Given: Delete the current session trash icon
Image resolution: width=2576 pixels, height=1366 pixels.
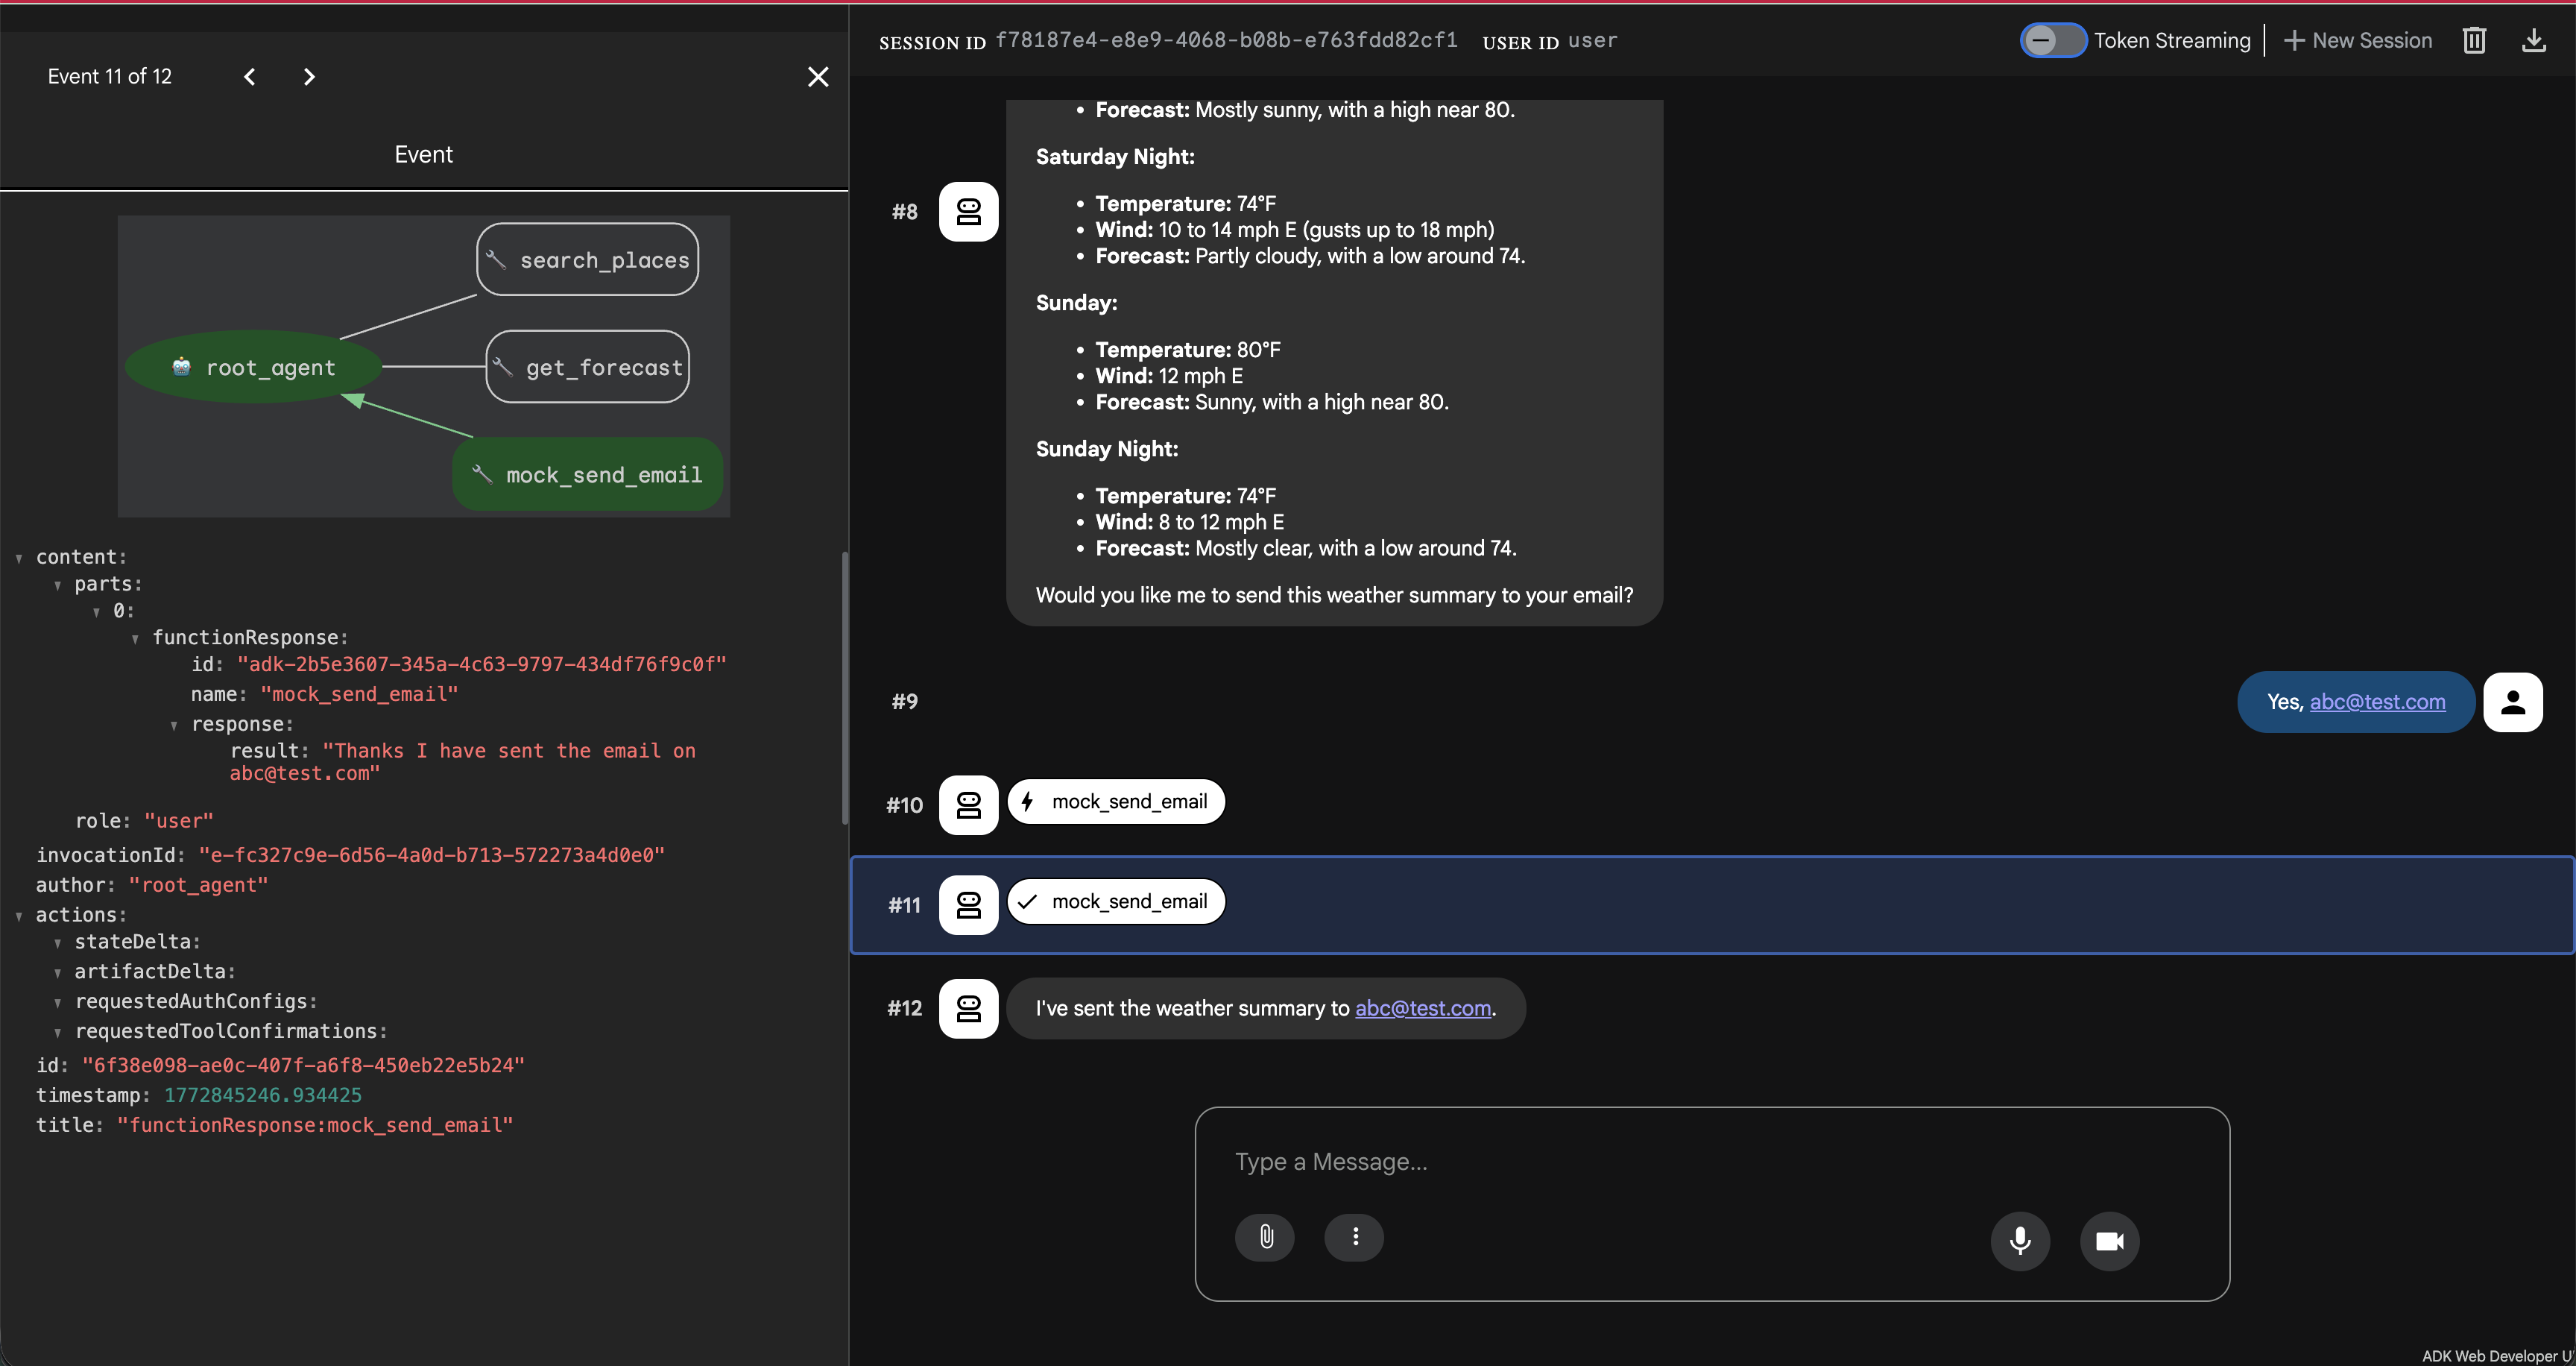Looking at the screenshot, I should tap(2474, 40).
